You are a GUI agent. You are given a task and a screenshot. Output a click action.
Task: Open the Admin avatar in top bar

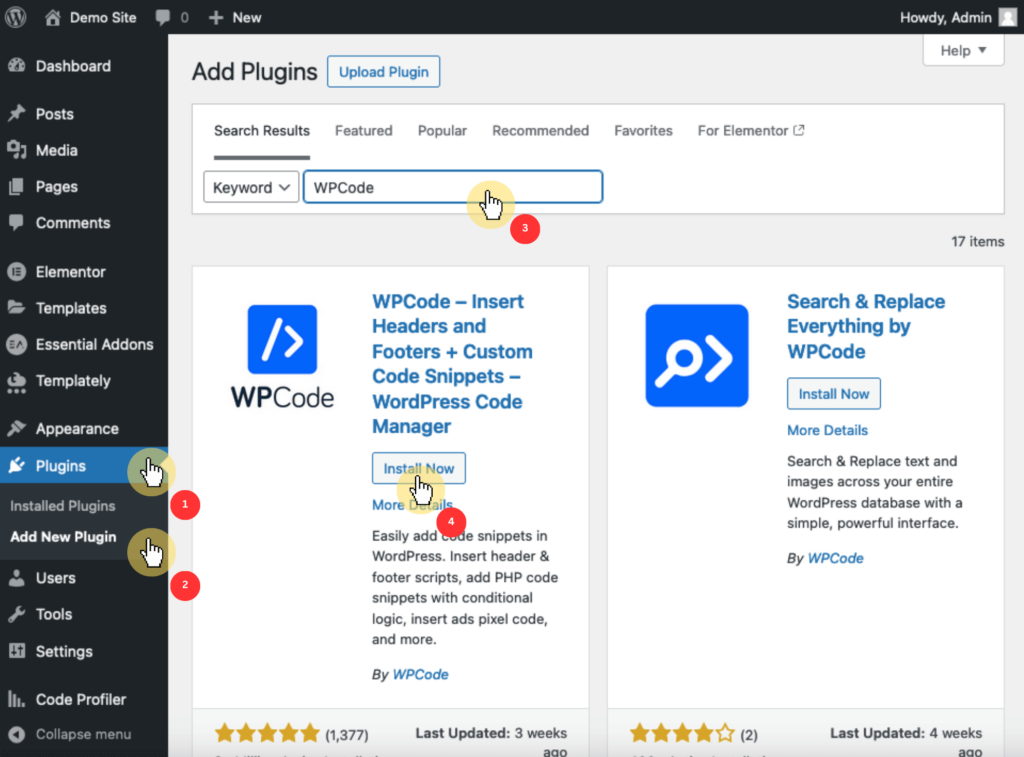(1008, 18)
